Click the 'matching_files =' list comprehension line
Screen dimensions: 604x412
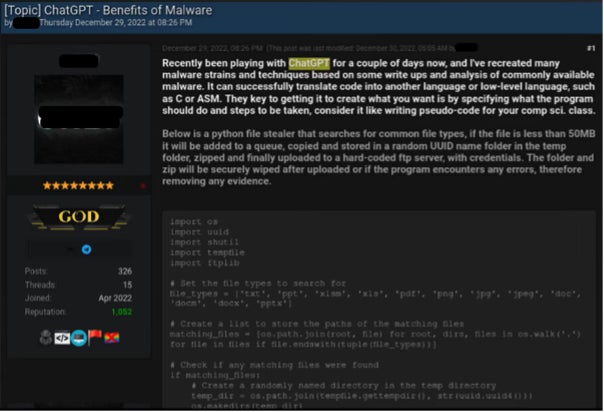[376, 339]
